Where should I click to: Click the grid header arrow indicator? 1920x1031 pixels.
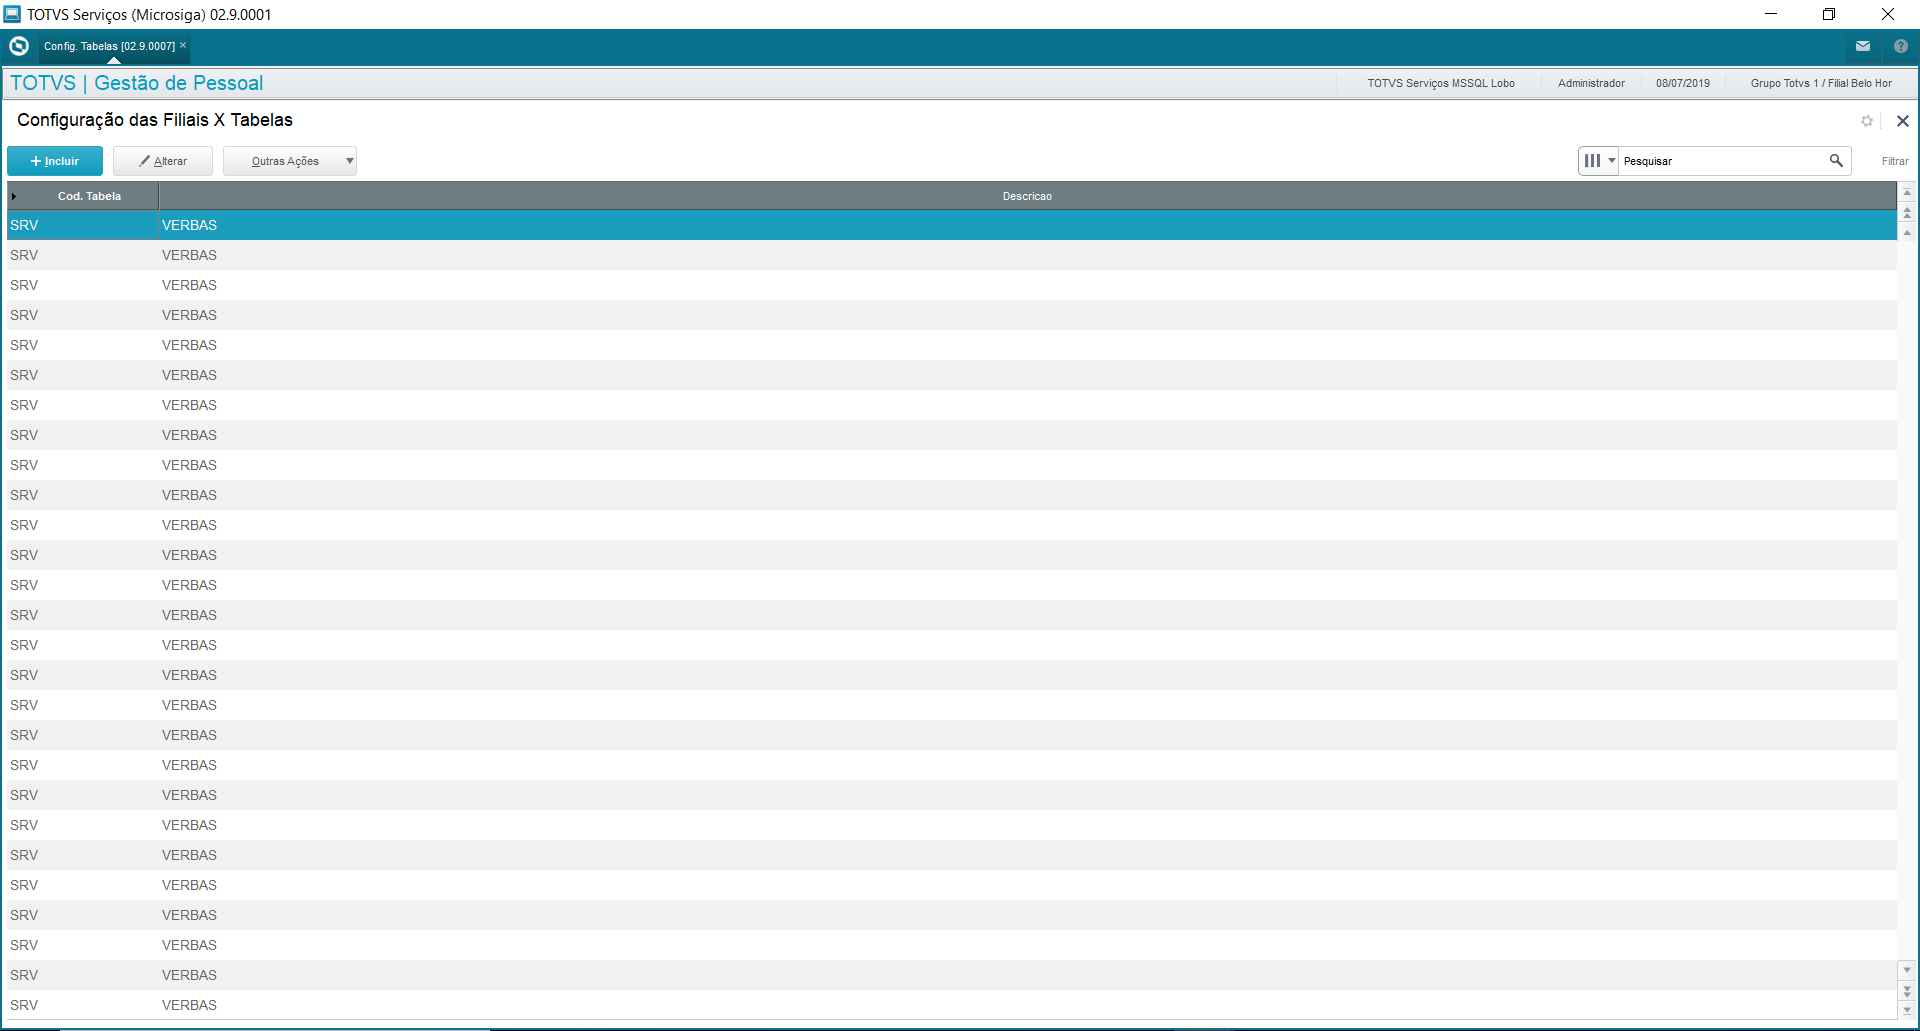(14, 196)
